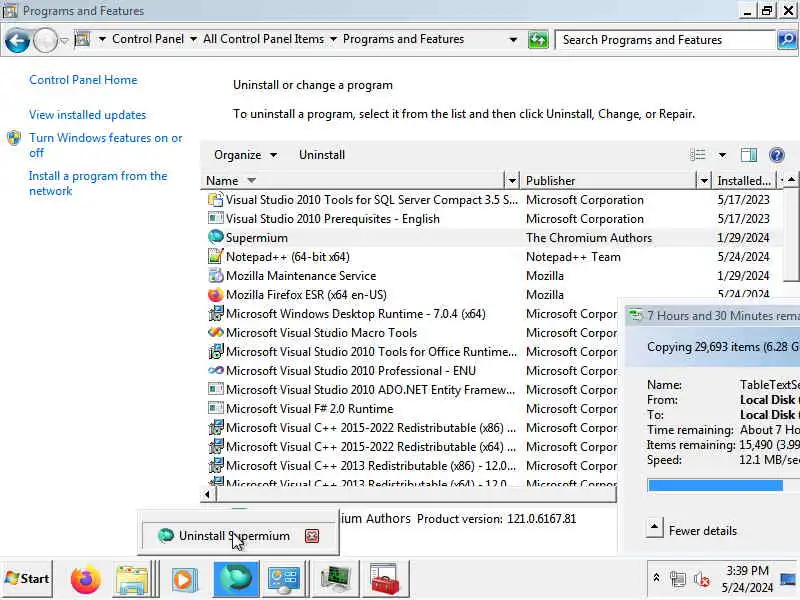Viewport: 800px width, 600px height.
Task: Click the Control Panel address bar icon
Action: pyautogui.click(x=82, y=39)
